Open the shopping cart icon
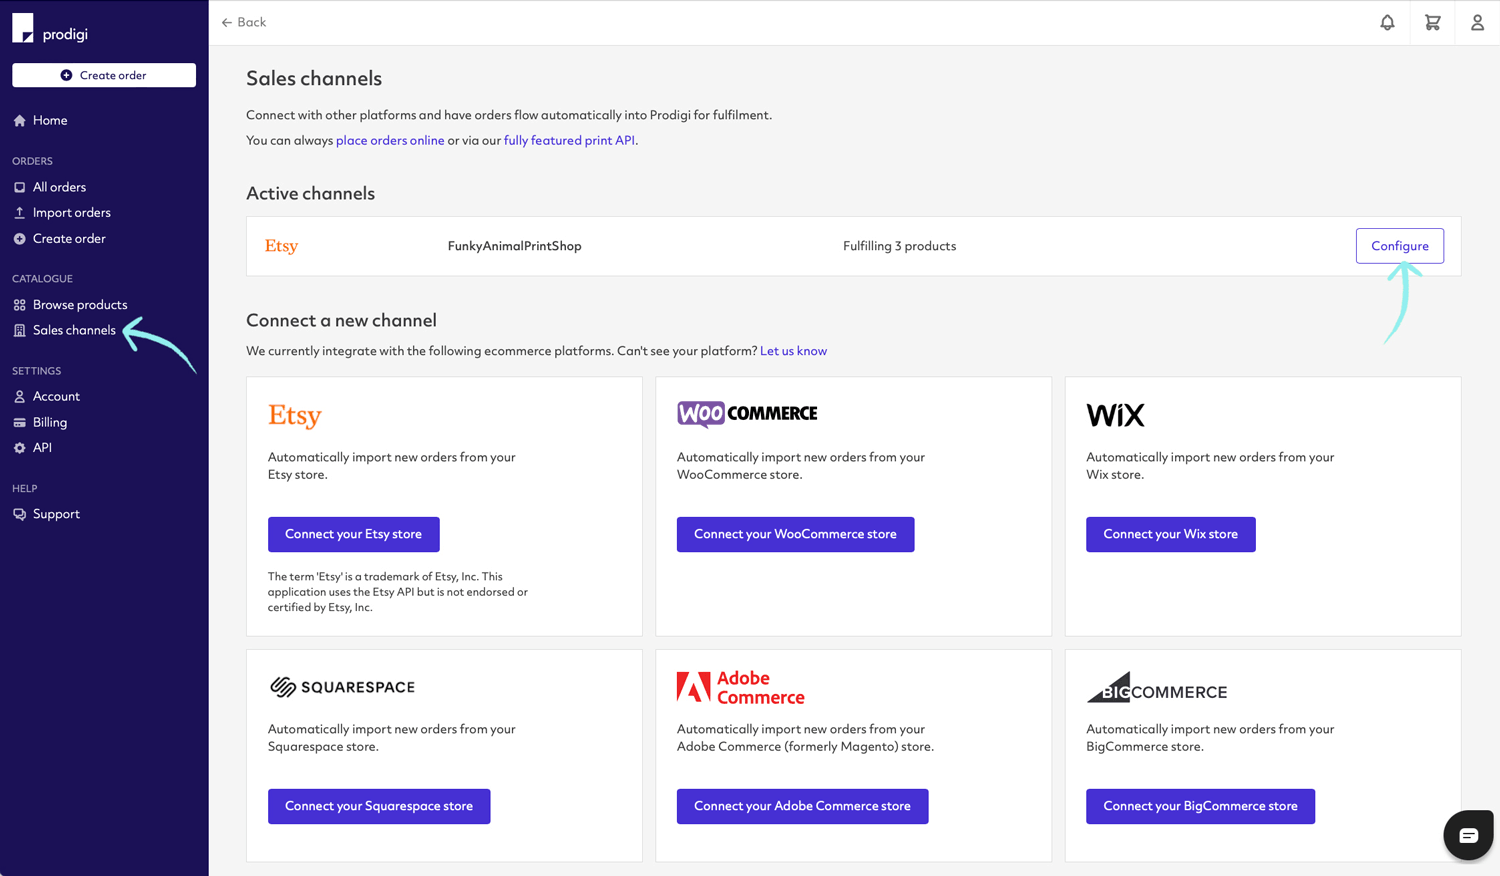1500x876 pixels. pos(1432,22)
